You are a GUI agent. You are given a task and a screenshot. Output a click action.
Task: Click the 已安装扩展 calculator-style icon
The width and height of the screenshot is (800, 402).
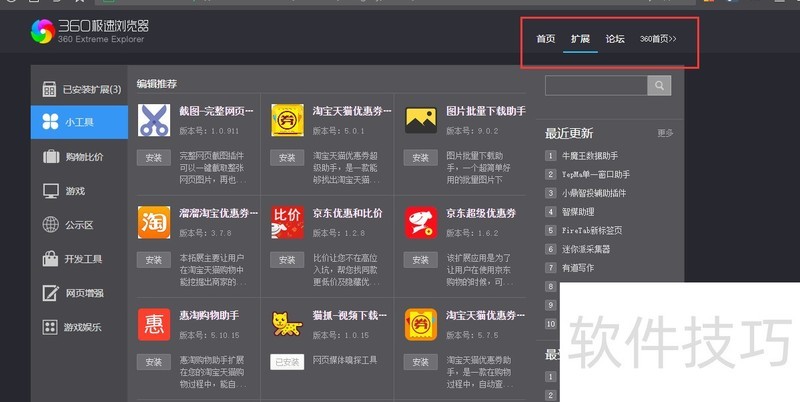pyautogui.click(x=49, y=89)
